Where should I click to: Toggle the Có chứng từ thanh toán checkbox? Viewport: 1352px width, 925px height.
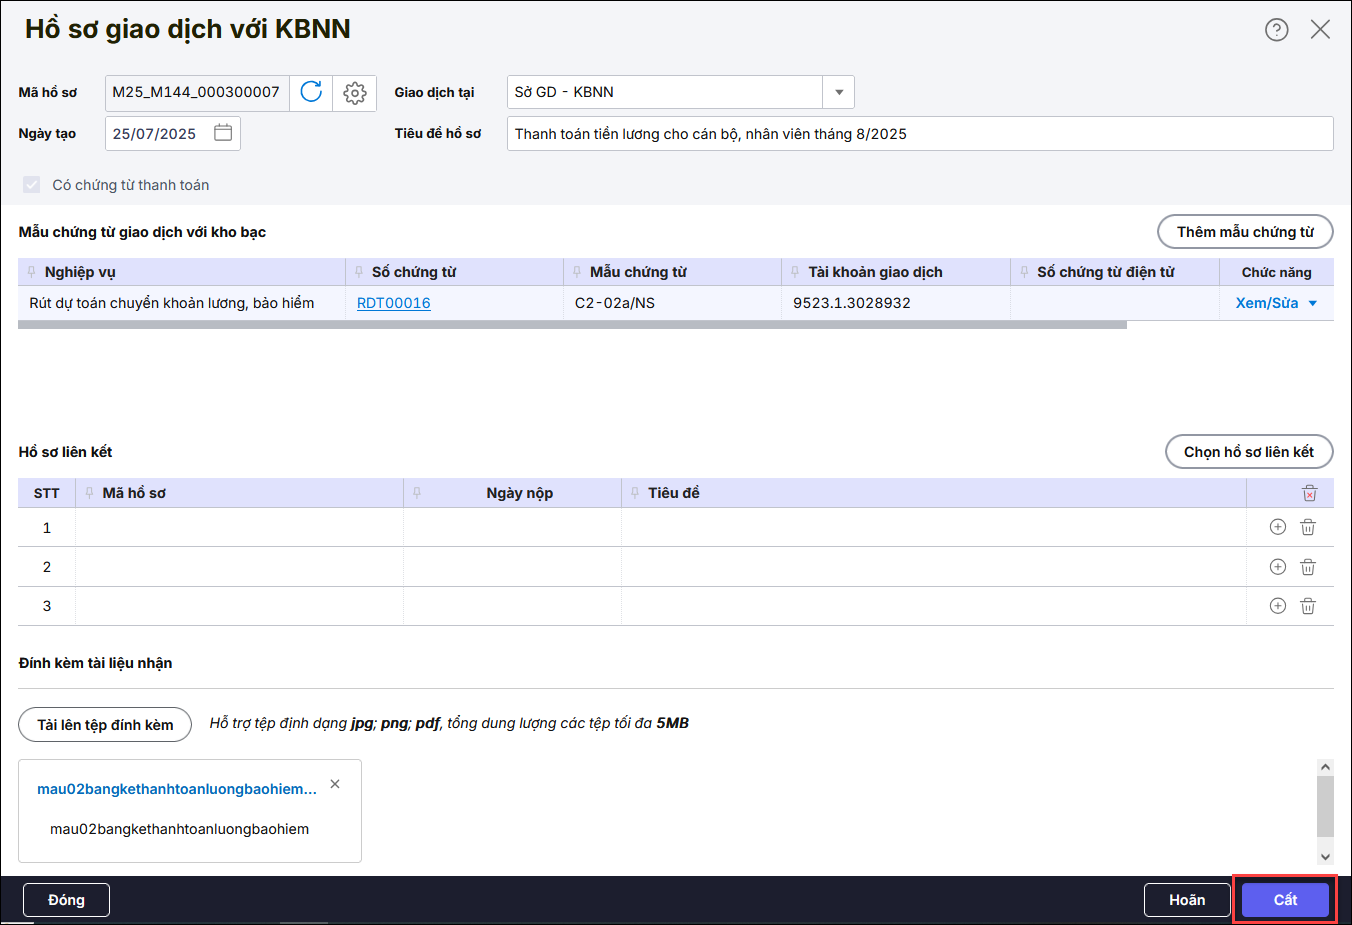coord(32,185)
